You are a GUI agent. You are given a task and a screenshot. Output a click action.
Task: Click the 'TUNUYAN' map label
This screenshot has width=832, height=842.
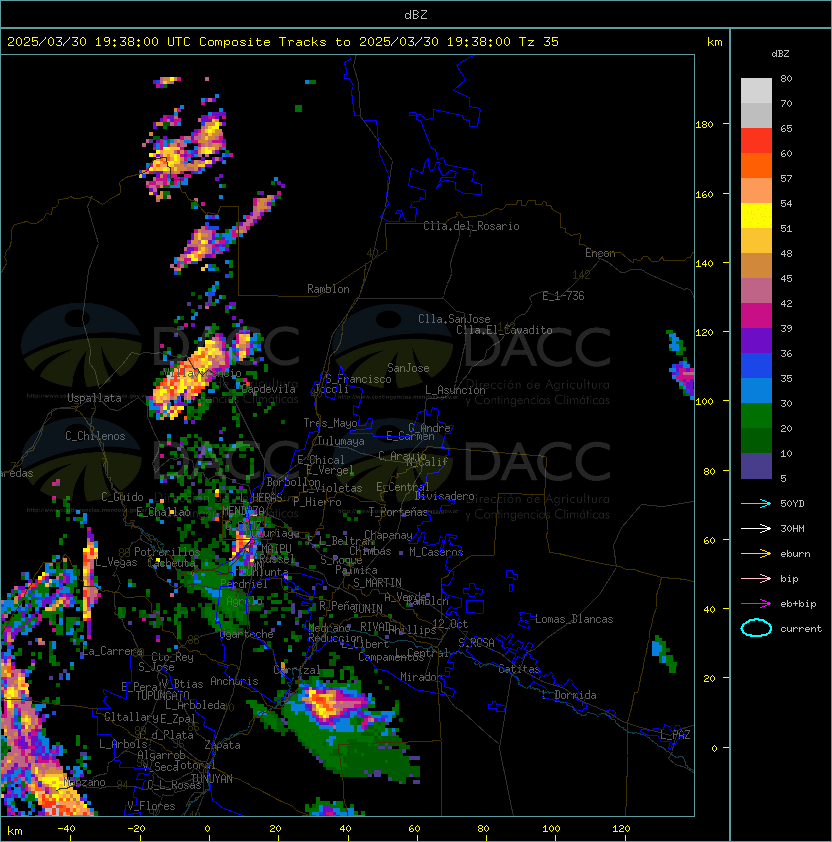212,779
